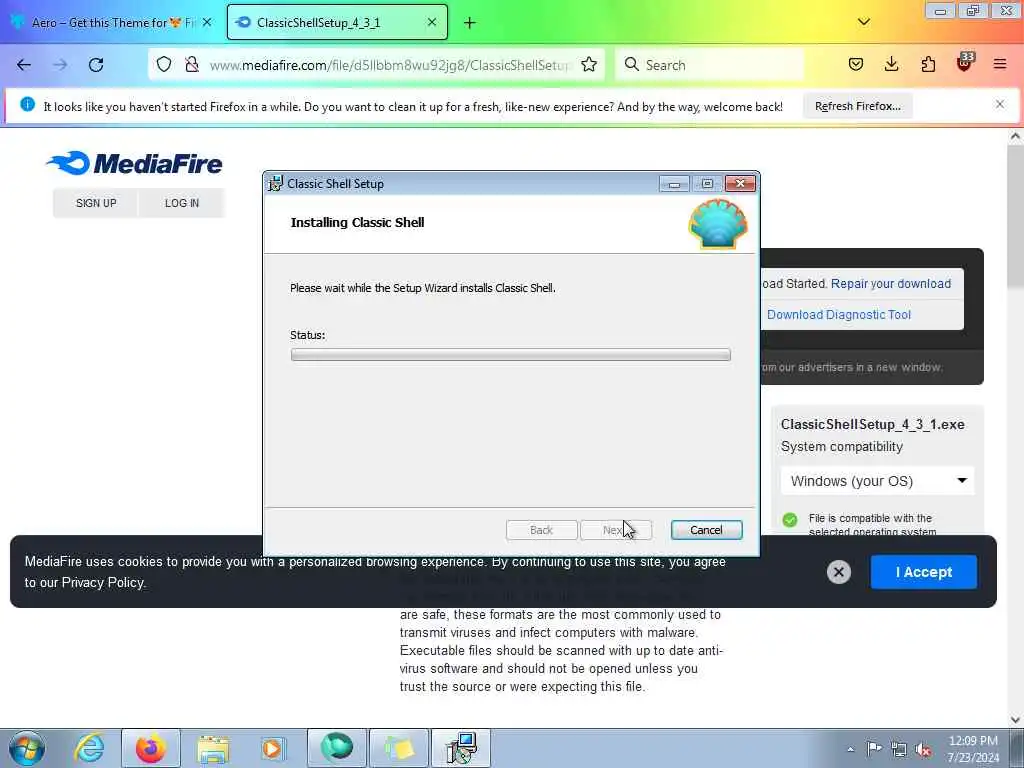The image size is (1024, 768).
Task: Dismiss the cookie banner with X icon
Action: 839,572
